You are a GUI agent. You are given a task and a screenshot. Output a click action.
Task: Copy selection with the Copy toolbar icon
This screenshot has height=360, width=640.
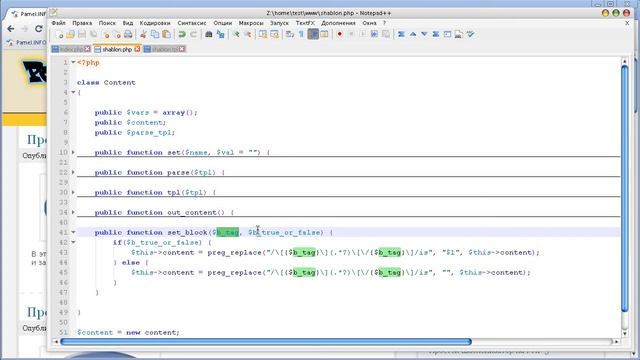point(155,34)
